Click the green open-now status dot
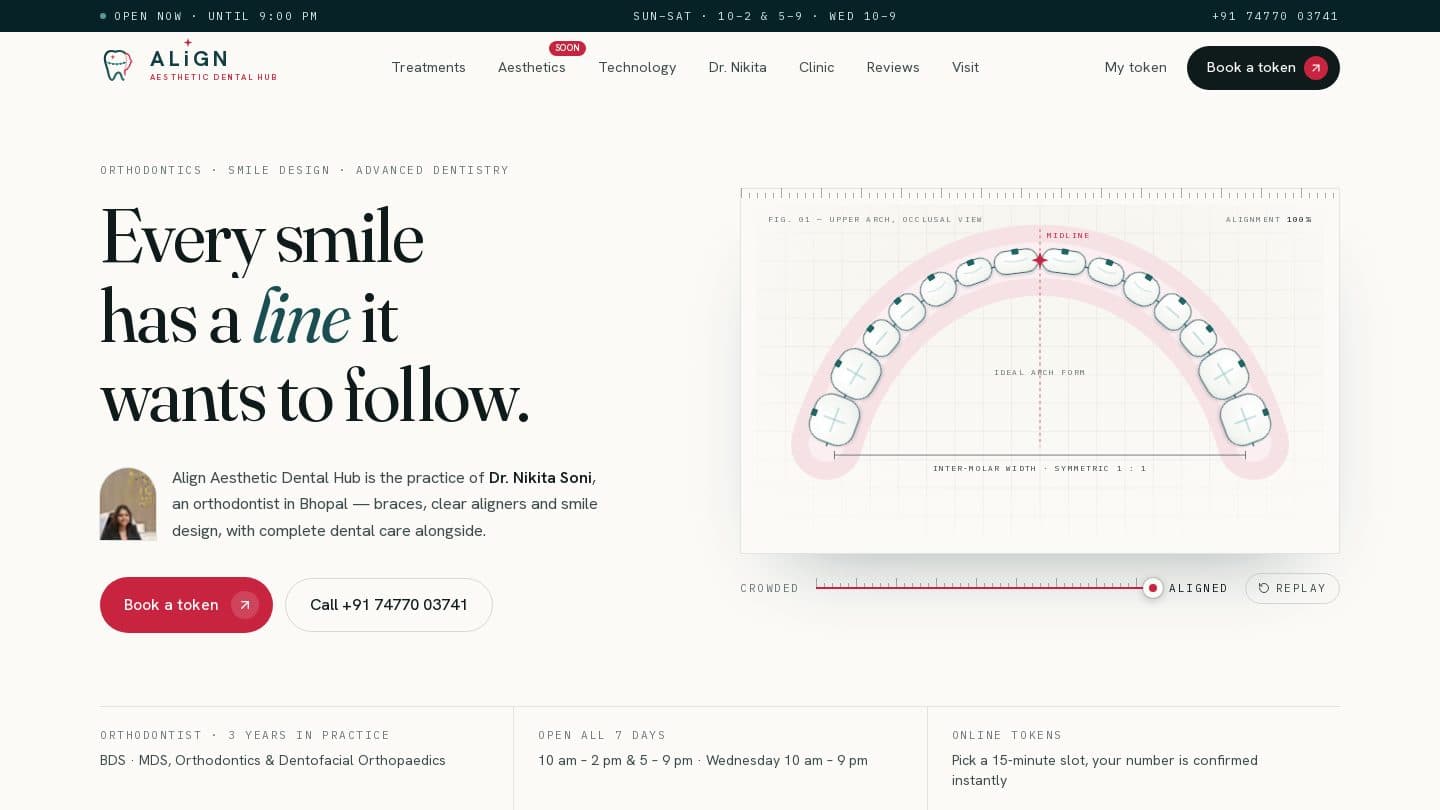The width and height of the screenshot is (1440, 810). tap(103, 16)
